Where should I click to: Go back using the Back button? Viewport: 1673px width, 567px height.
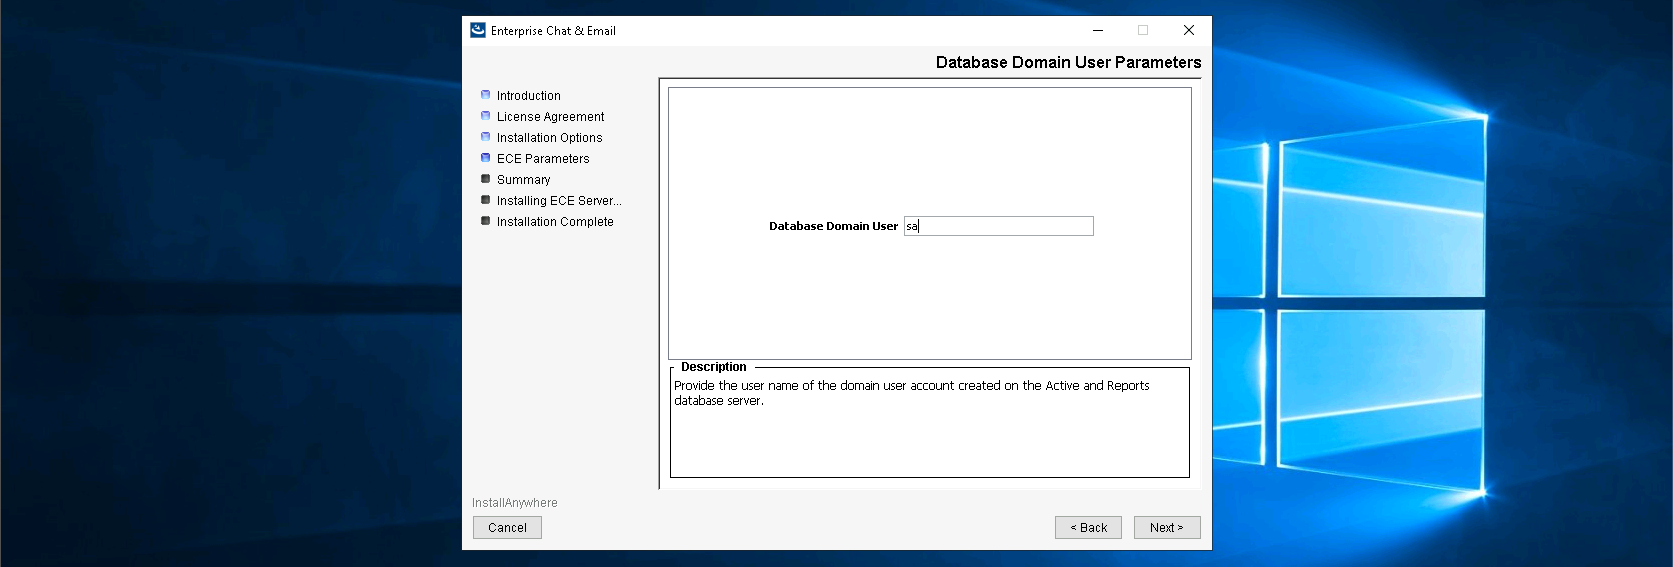1088,527
